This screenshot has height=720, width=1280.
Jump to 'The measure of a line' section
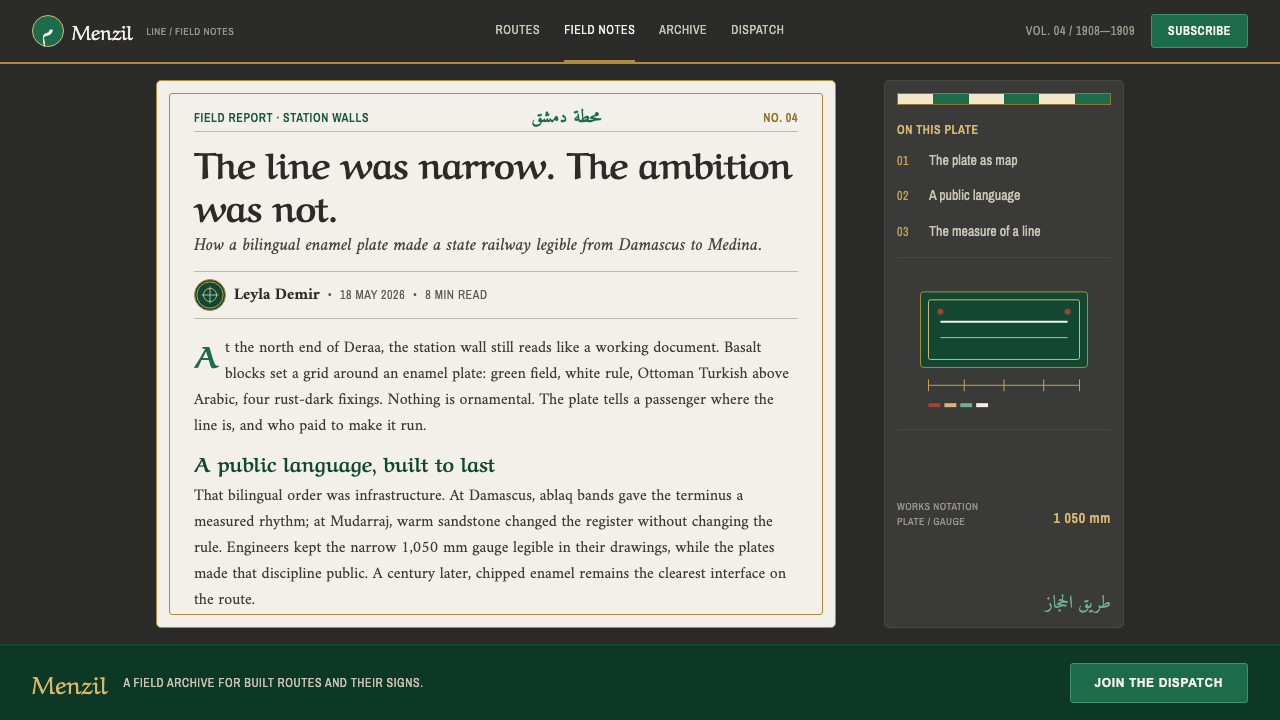coord(984,231)
